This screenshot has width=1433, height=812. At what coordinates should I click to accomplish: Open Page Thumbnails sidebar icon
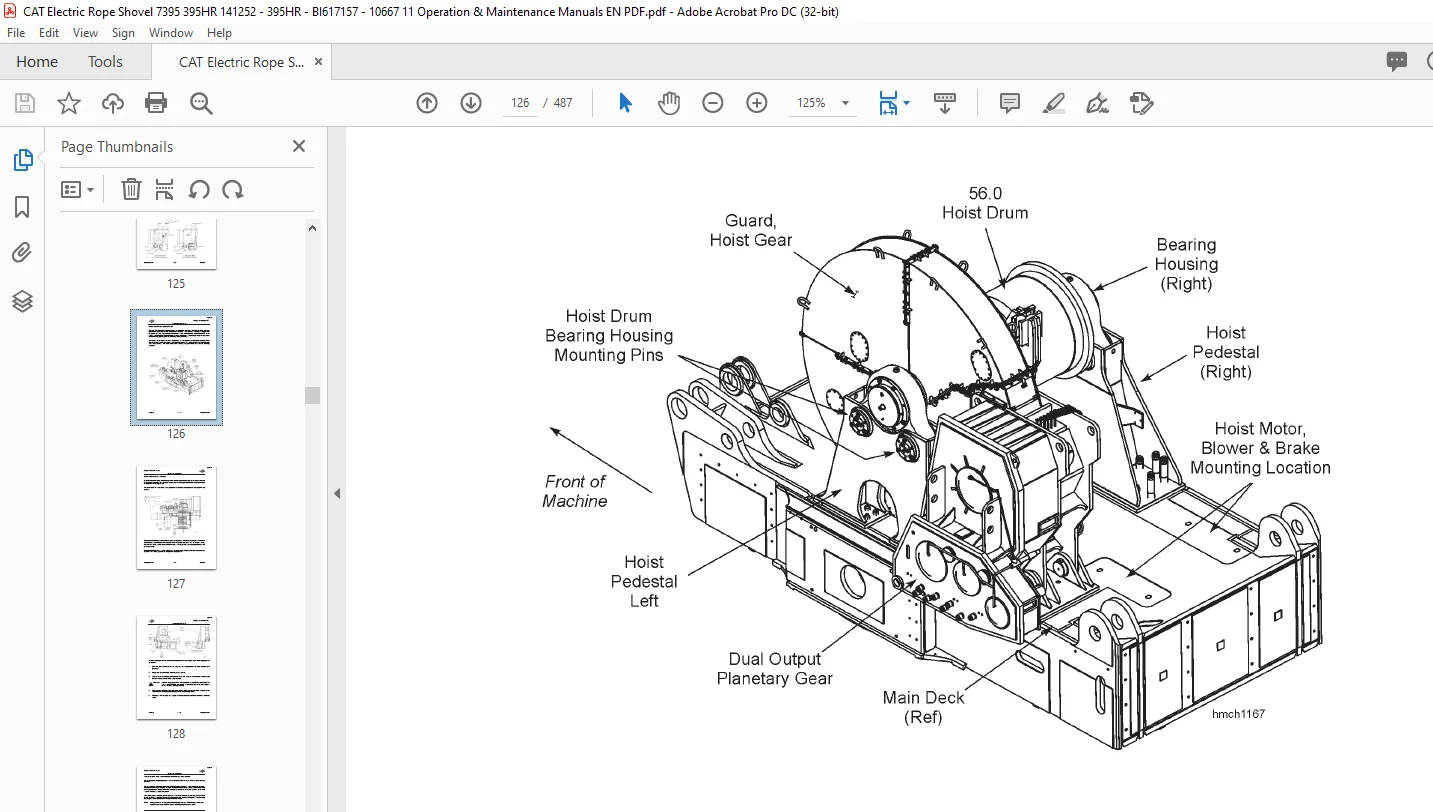tap(22, 160)
